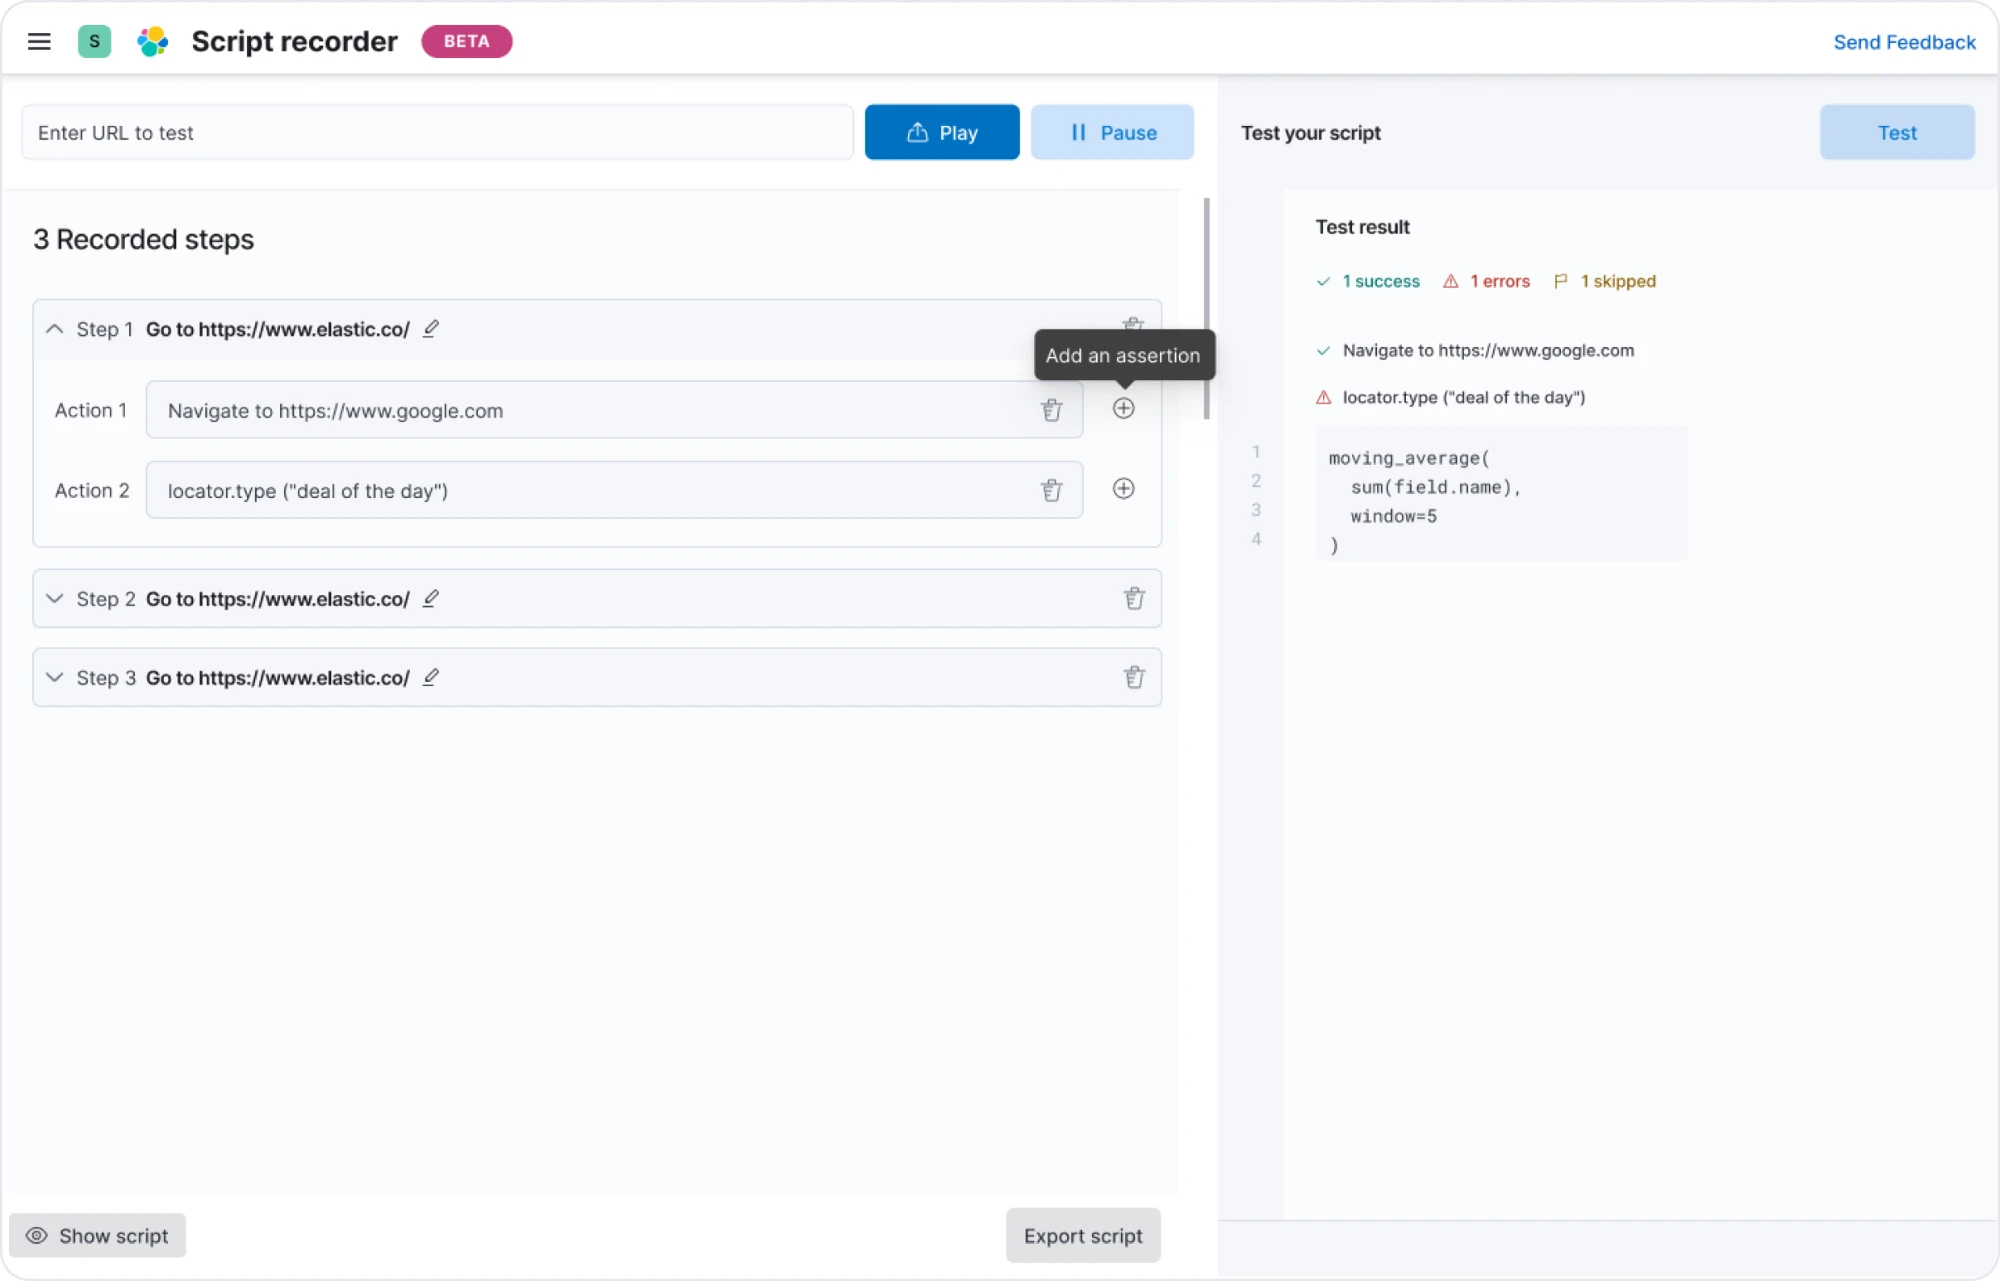The height and width of the screenshot is (1281, 2000).
Task: Open the hamburger navigation menu
Action: 39,41
